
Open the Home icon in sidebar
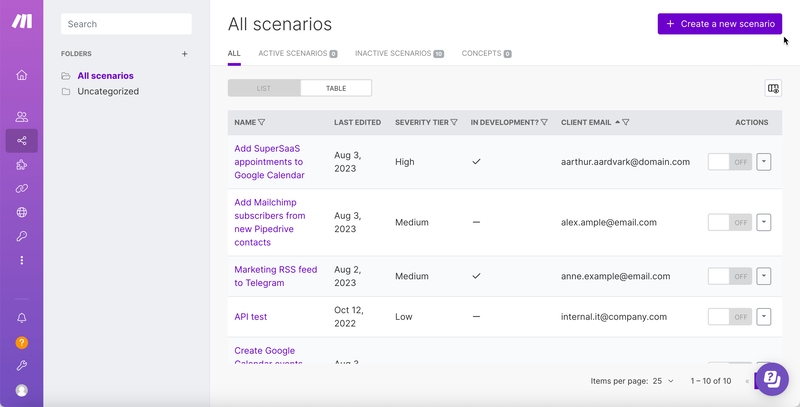coord(21,75)
